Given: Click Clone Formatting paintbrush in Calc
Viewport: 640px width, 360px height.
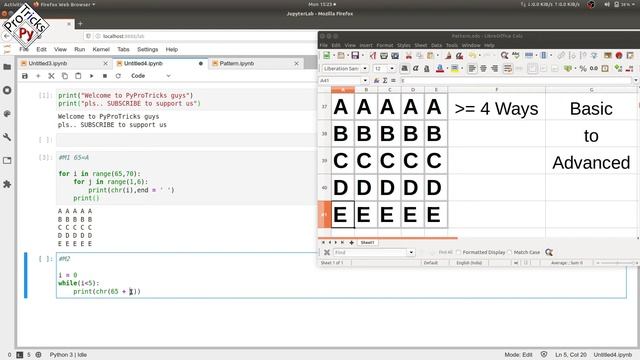Looking at the screenshot, I should (x=448, y=56).
